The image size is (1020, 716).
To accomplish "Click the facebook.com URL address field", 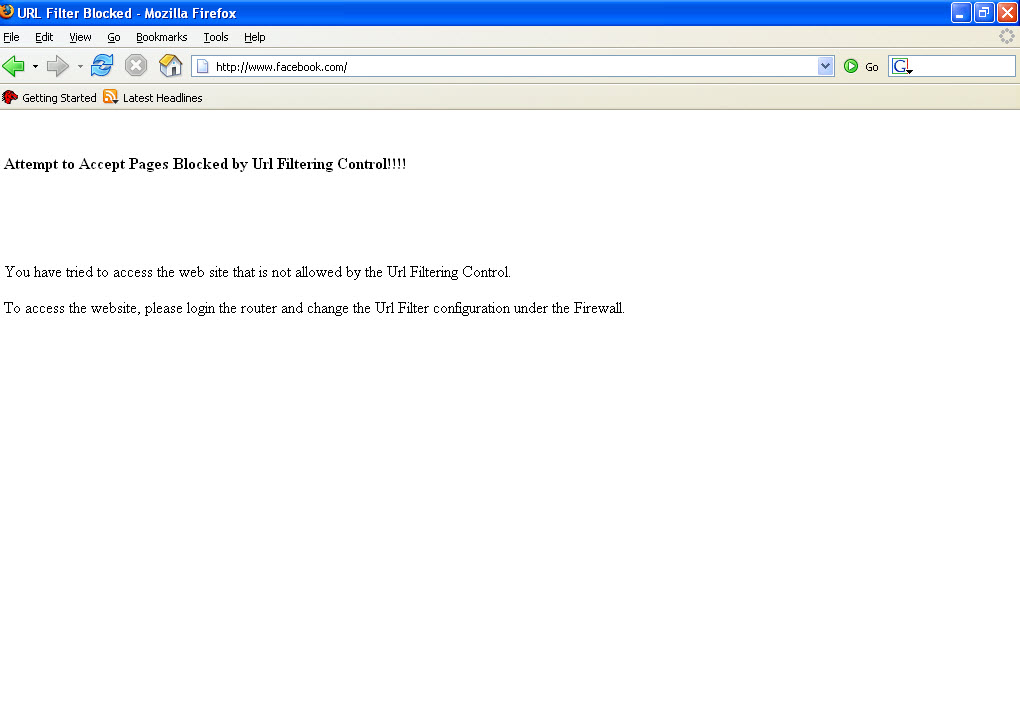I will 513,66.
